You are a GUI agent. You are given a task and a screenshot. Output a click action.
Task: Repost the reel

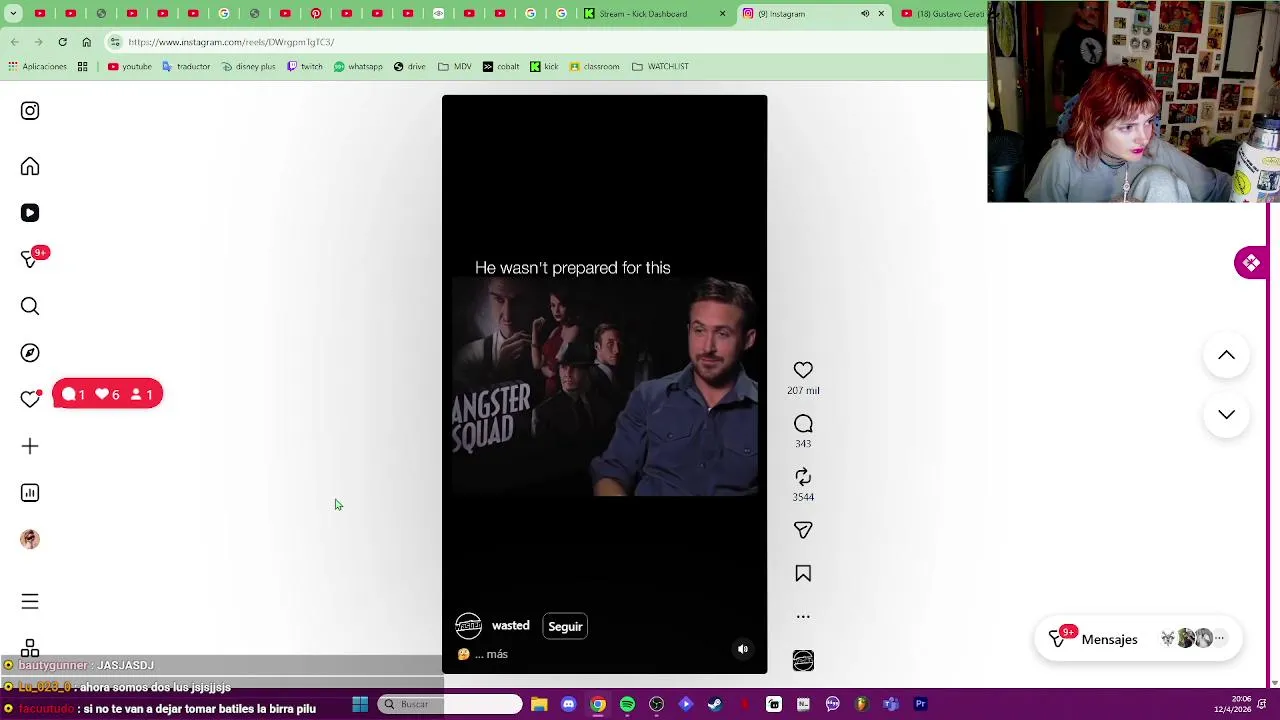tap(803, 477)
